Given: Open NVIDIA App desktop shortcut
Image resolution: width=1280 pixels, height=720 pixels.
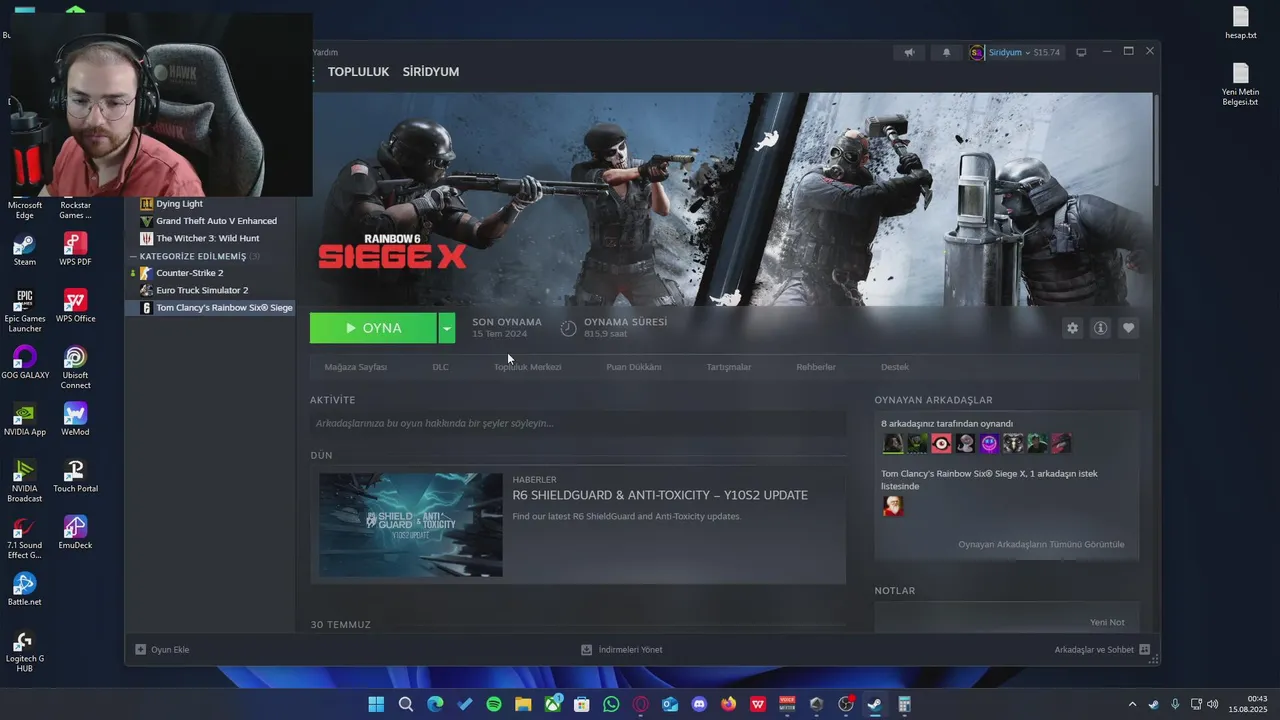Looking at the screenshot, I should coord(25,420).
